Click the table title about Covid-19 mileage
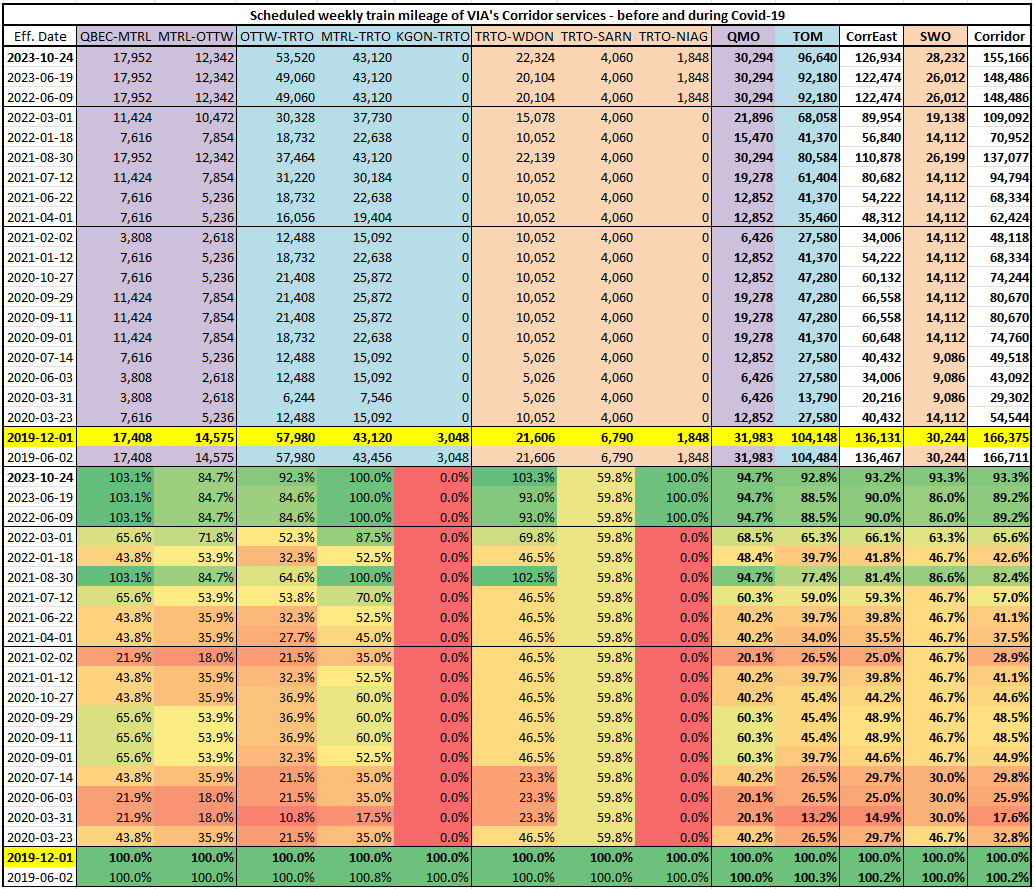Image resolution: width=1034 pixels, height=889 pixels. pos(516,14)
